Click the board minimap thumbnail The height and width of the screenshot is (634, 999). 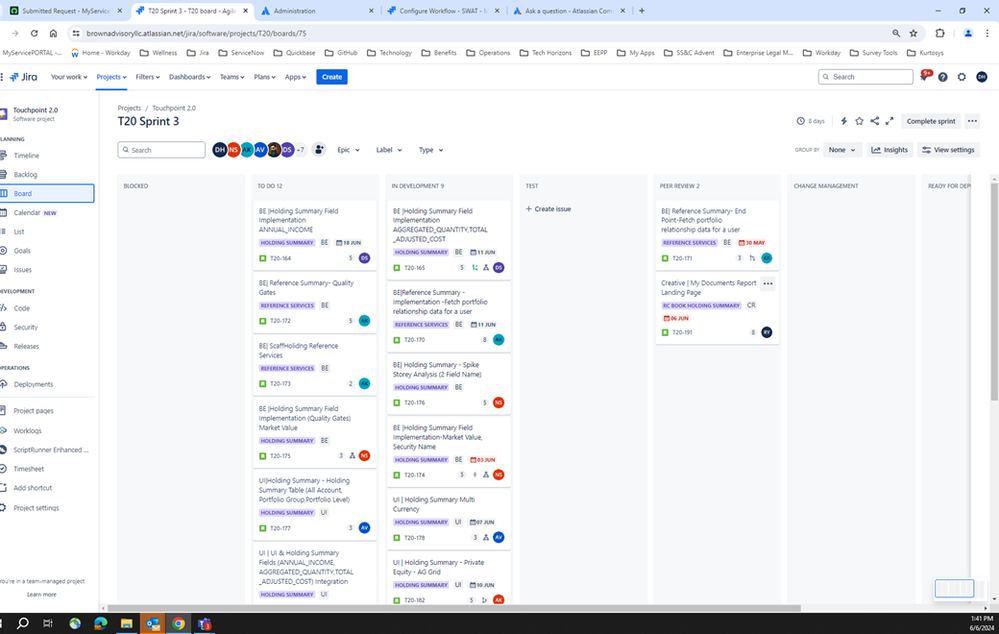coord(954,588)
